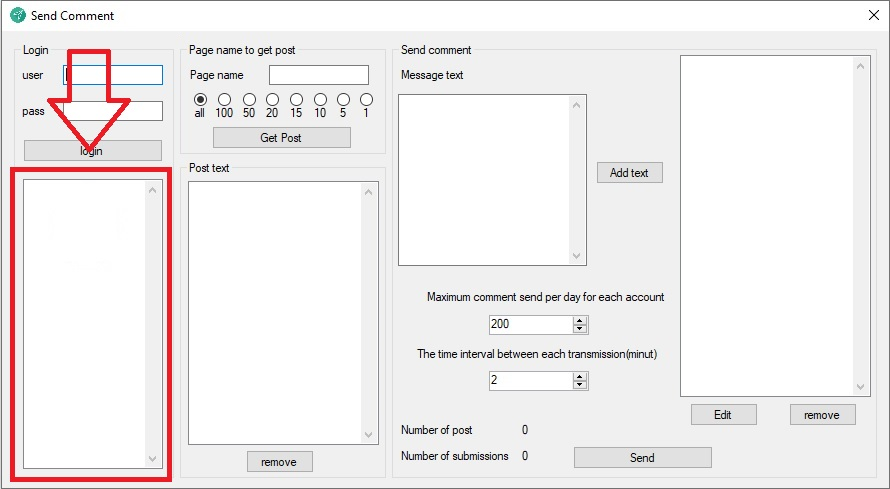
Task: Increase maximum comments per day value
Action: (x=580, y=320)
